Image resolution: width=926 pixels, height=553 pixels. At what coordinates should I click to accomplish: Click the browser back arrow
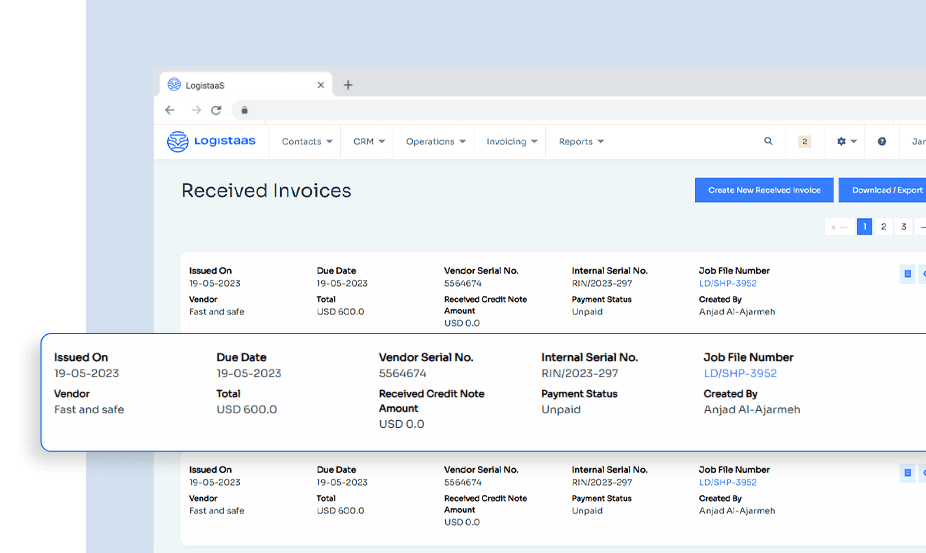(170, 110)
